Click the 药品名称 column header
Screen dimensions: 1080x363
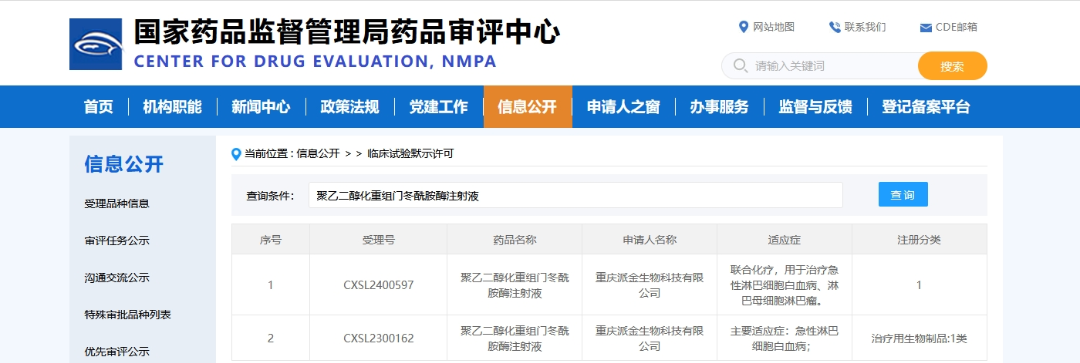pyautogui.click(x=515, y=240)
